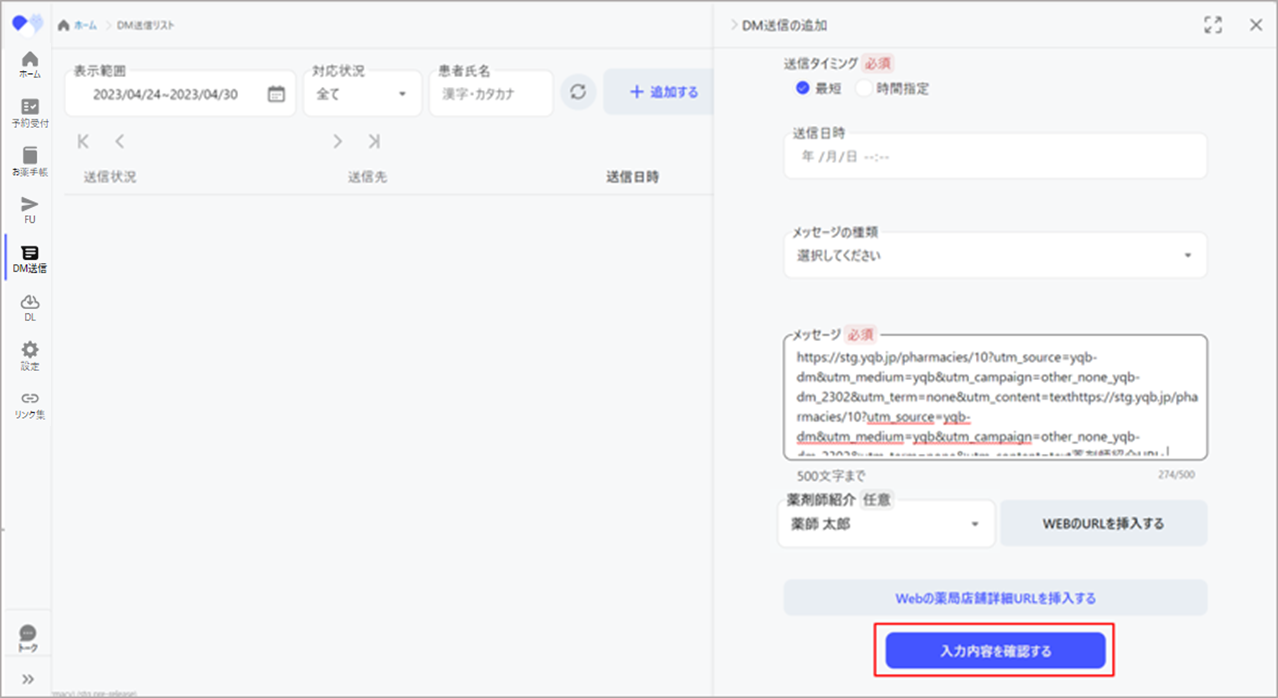This screenshot has width=1278, height=698.
Task: Open お薬手帳 sidebar icon
Action: point(30,160)
